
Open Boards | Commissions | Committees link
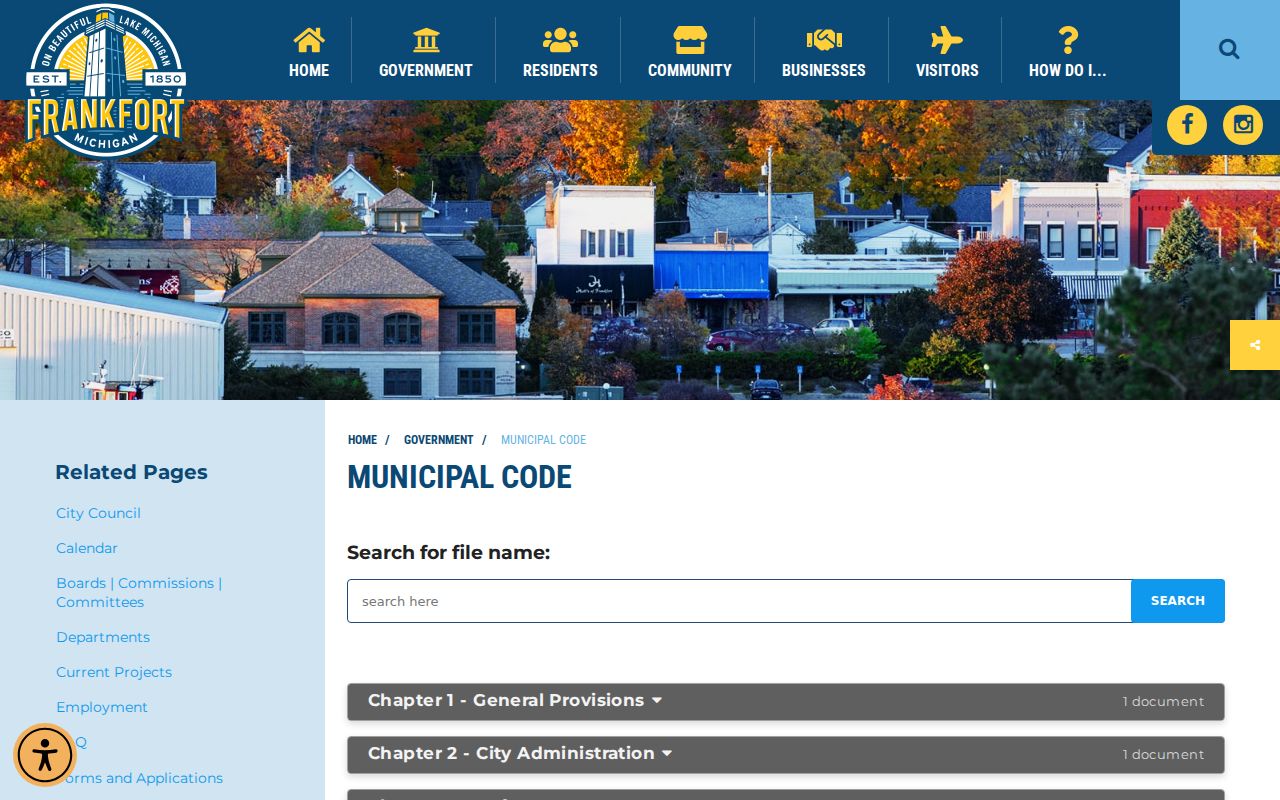pyautogui.click(x=139, y=593)
